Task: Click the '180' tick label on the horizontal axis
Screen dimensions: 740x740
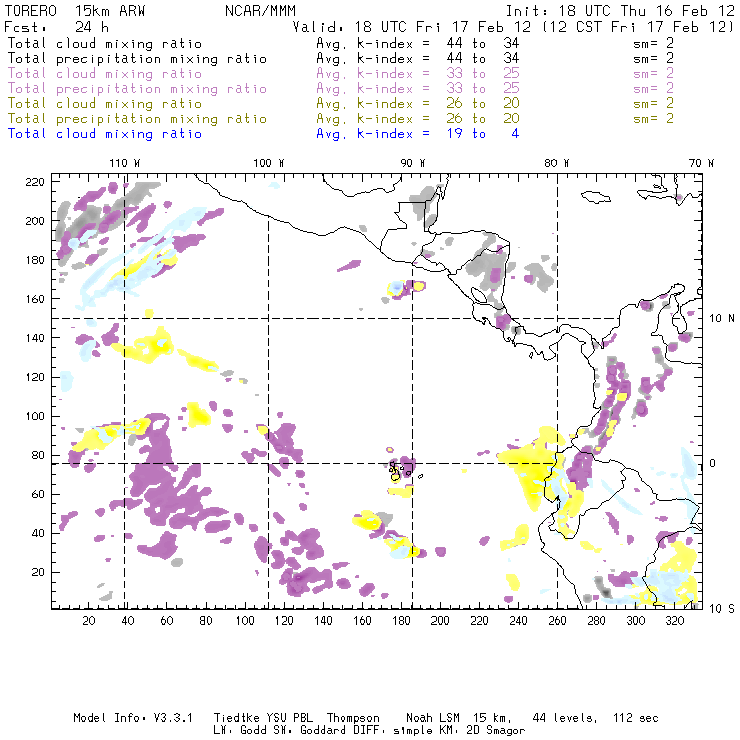Action: [x=401, y=621]
